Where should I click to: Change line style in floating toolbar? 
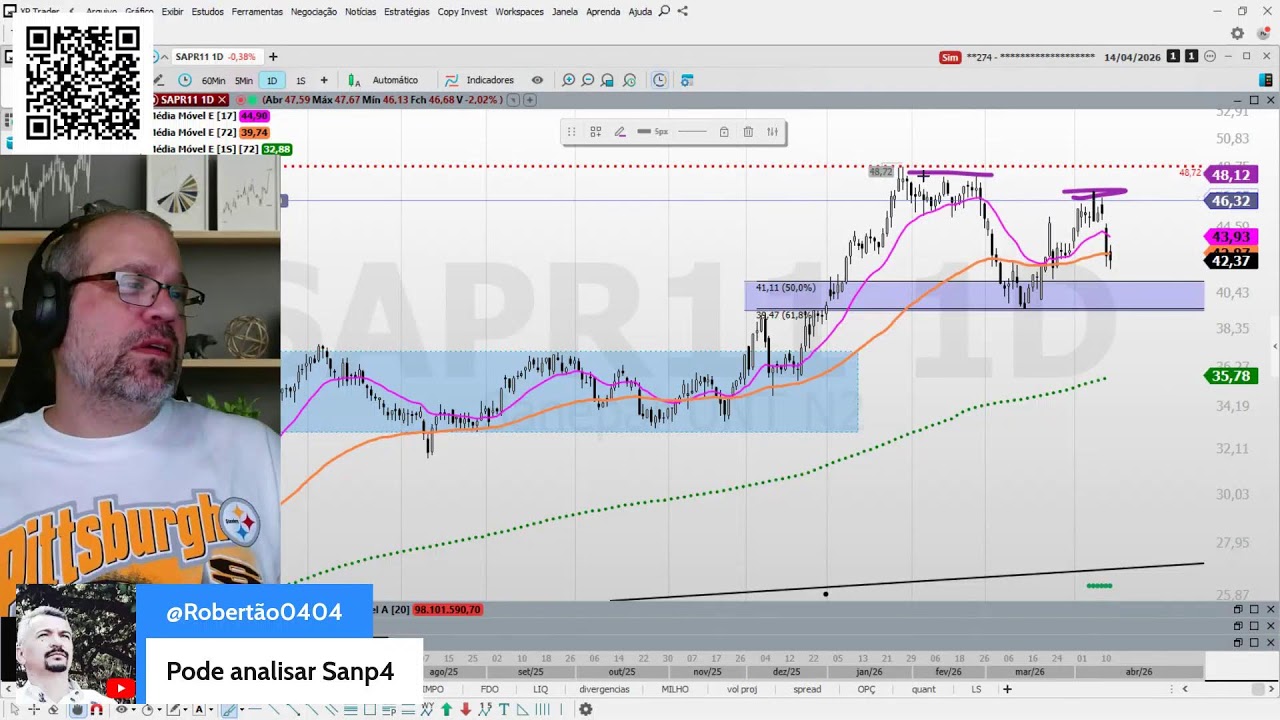pos(692,132)
